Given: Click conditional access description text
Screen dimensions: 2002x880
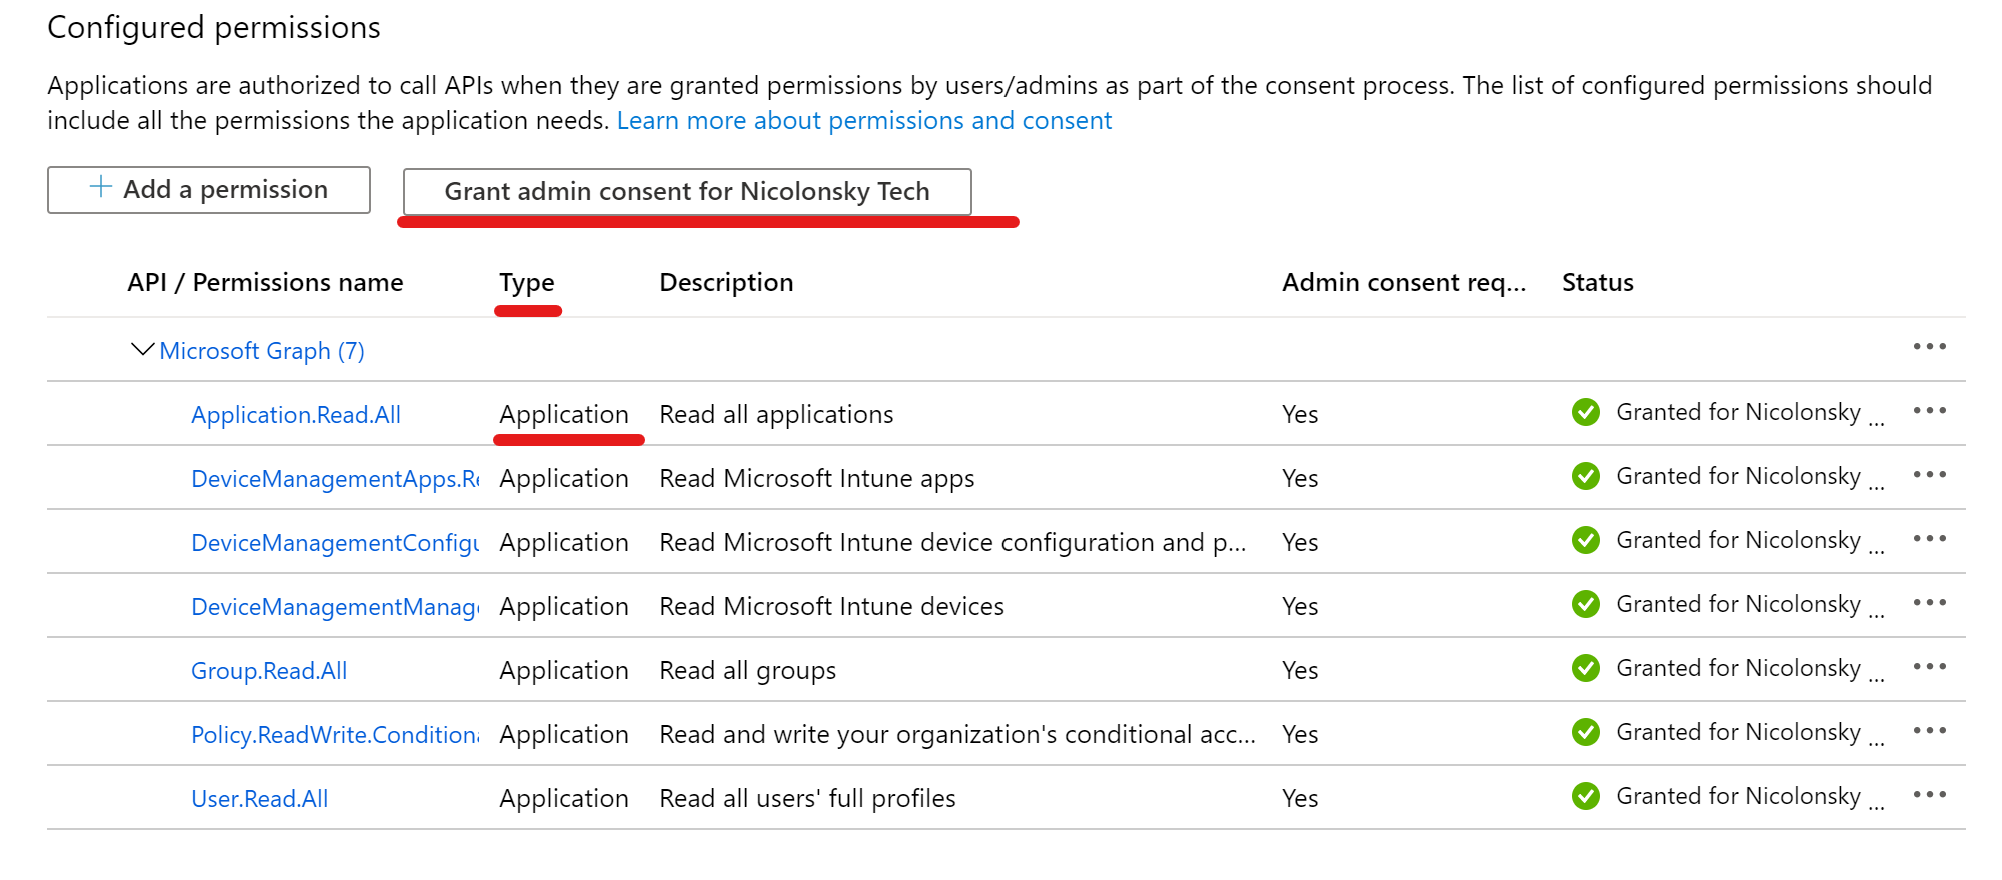Looking at the screenshot, I should tap(957, 735).
